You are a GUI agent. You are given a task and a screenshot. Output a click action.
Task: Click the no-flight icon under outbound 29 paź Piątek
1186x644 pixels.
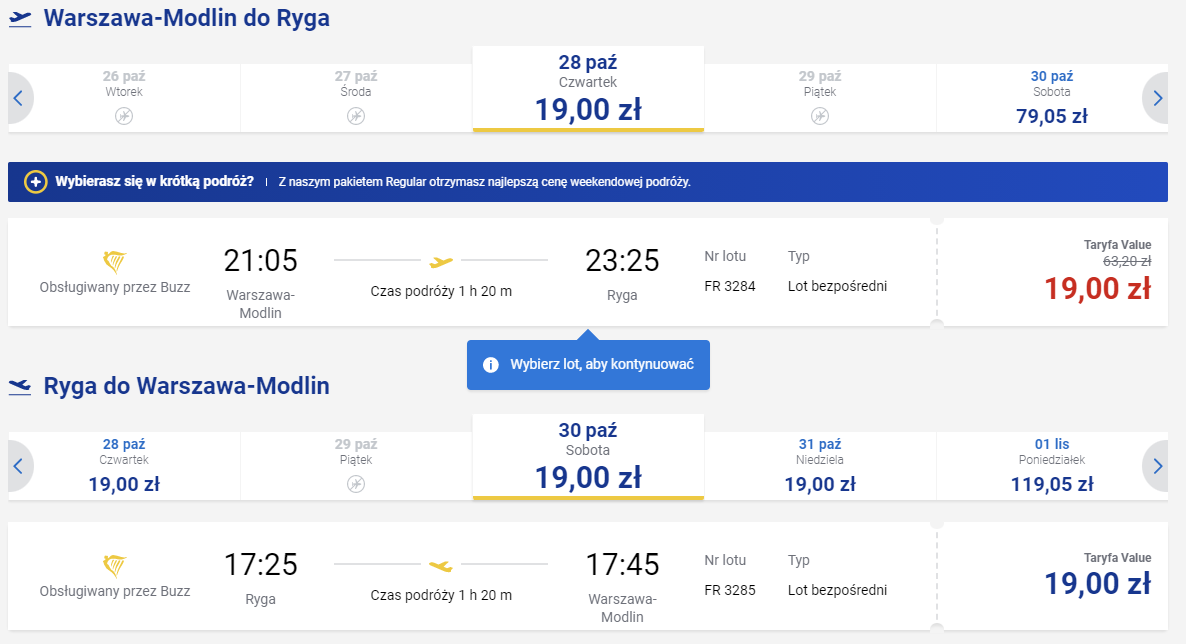click(x=820, y=116)
